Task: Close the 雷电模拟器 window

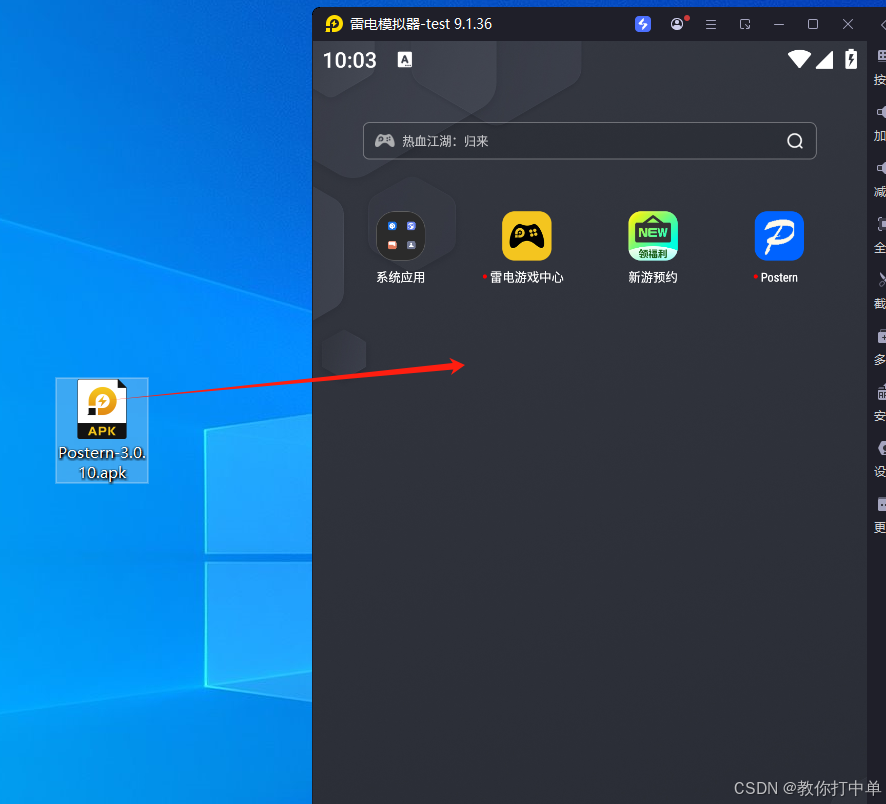Action: click(848, 24)
